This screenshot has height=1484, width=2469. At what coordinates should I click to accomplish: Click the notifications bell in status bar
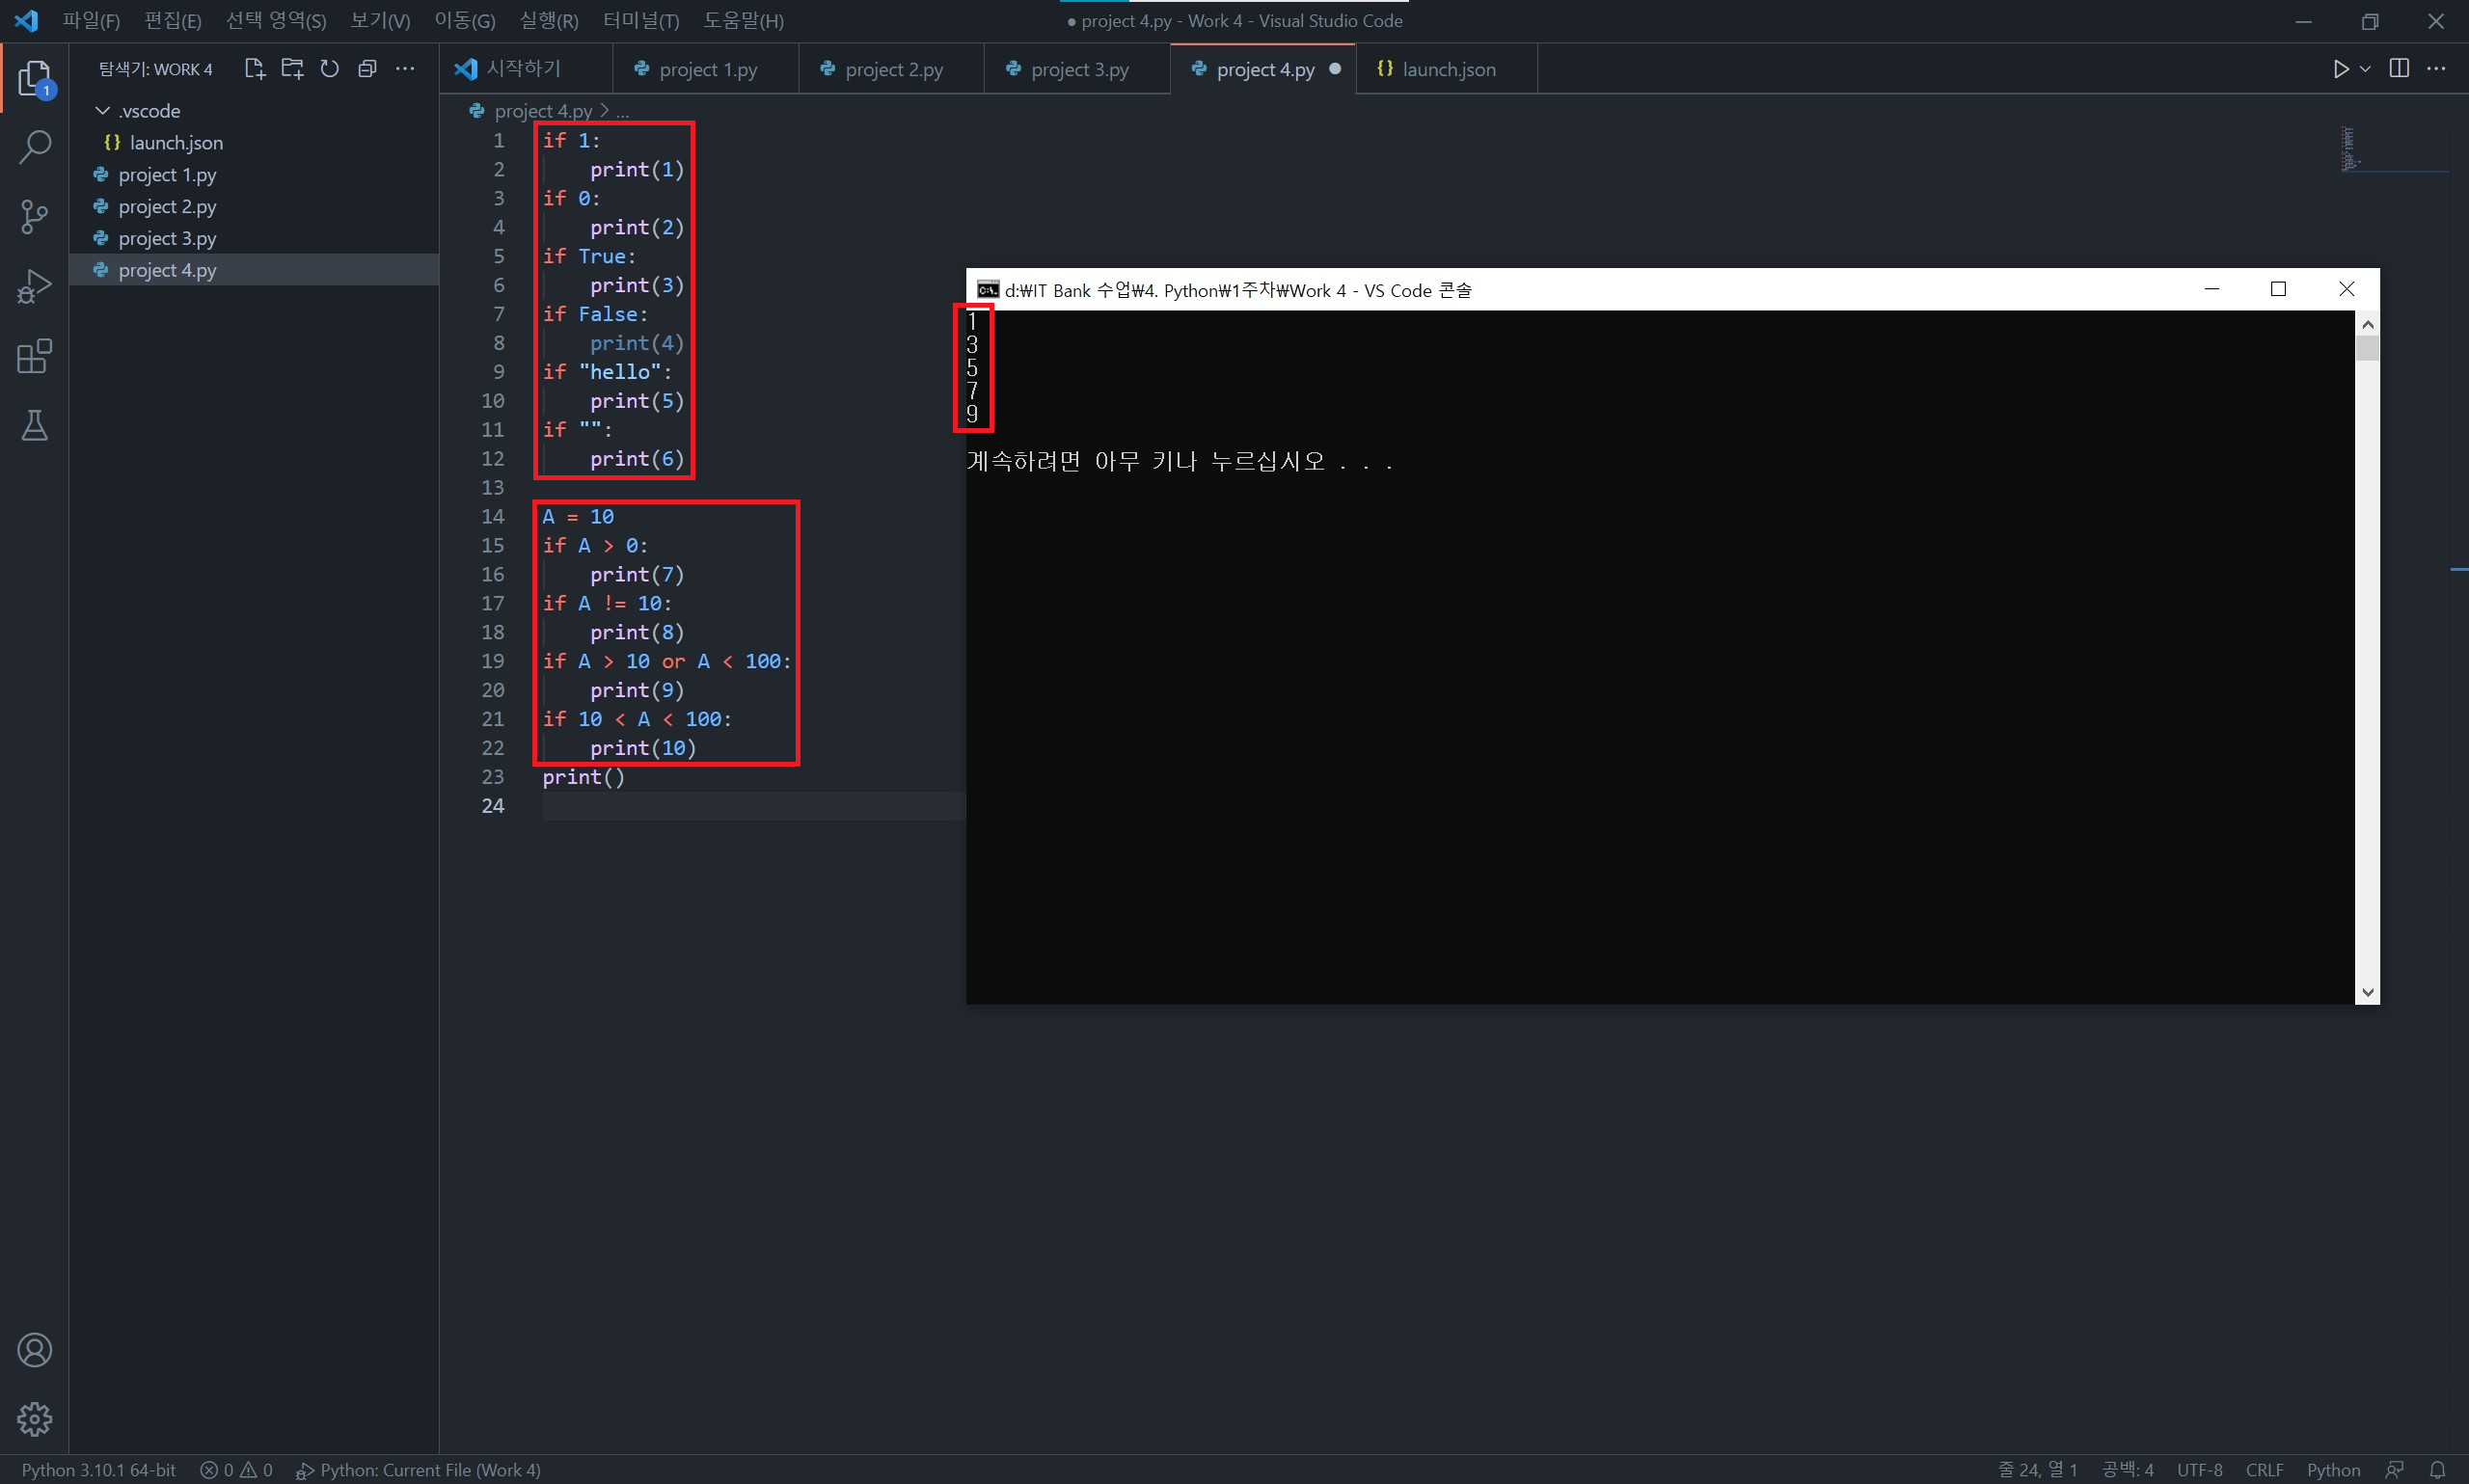(x=2438, y=1469)
